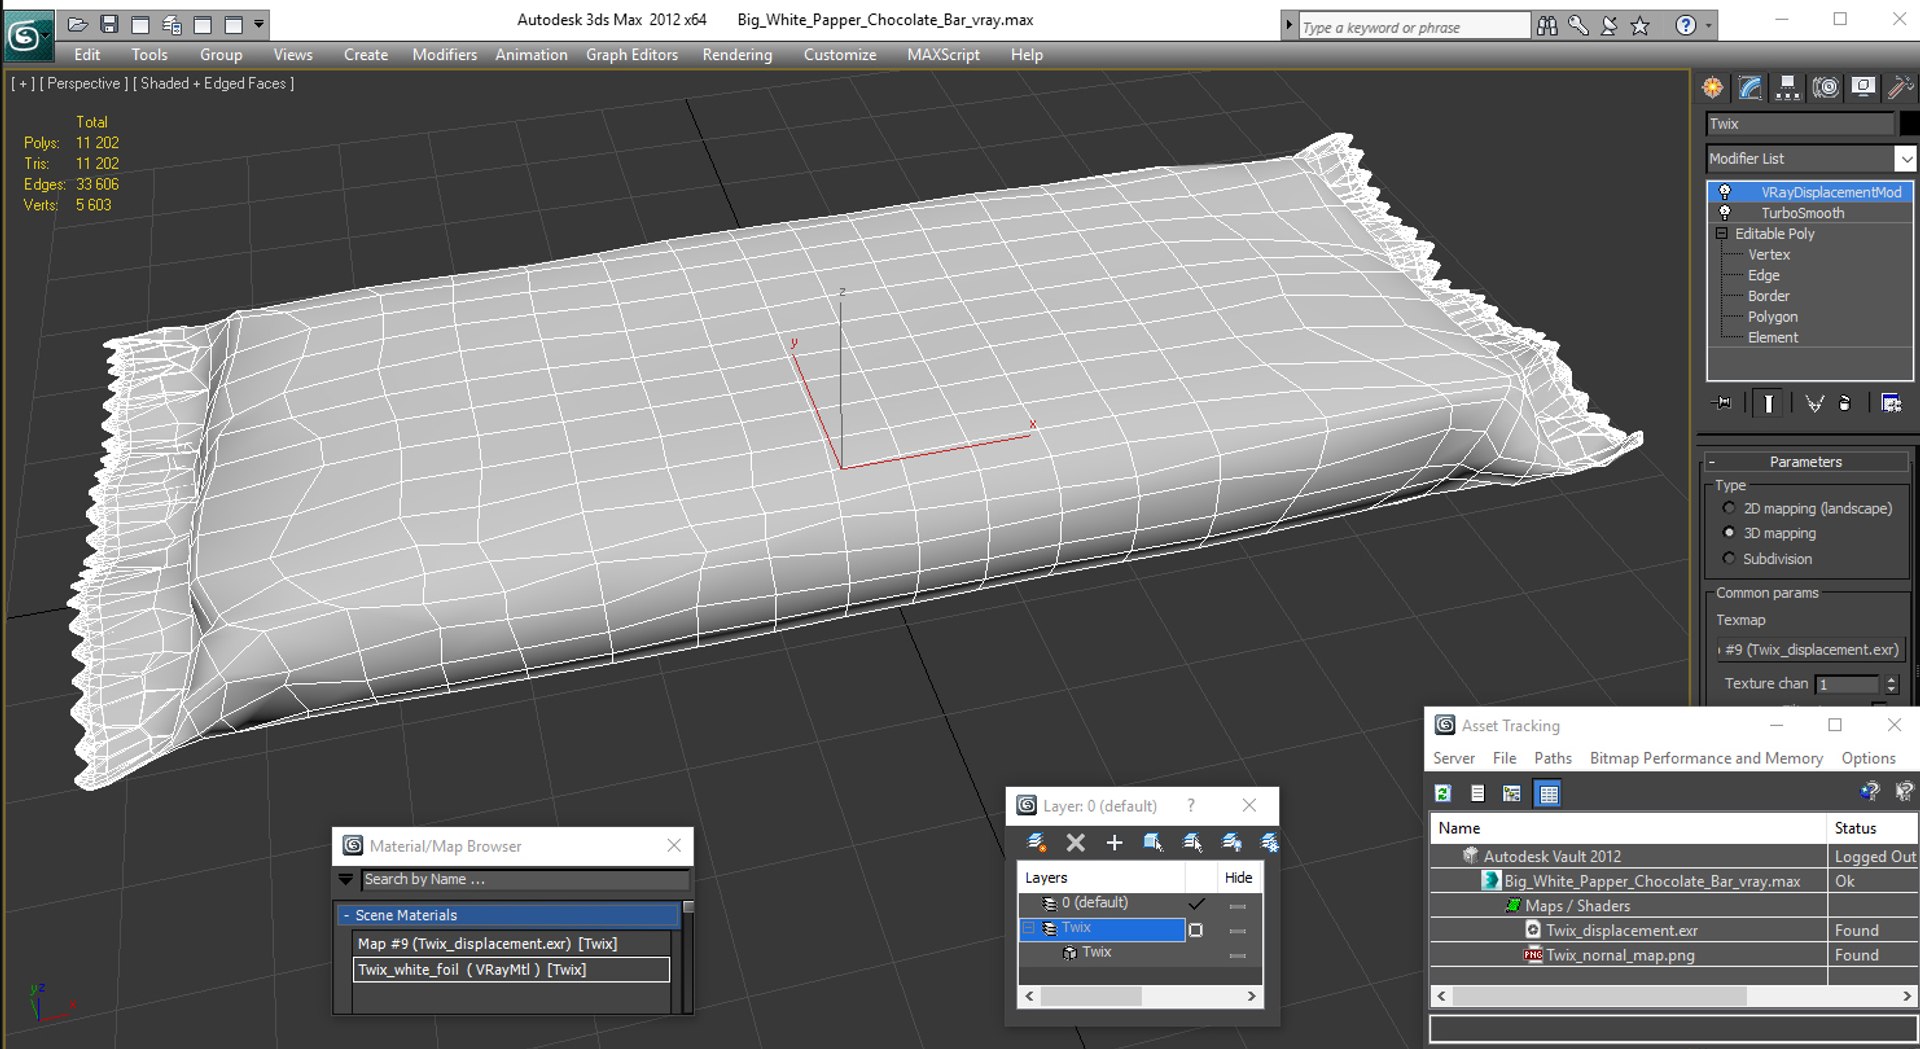This screenshot has height=1049, width=1920.
Task: Open the Hierarchy command panel tab
Action: (x=1787, y=88)
